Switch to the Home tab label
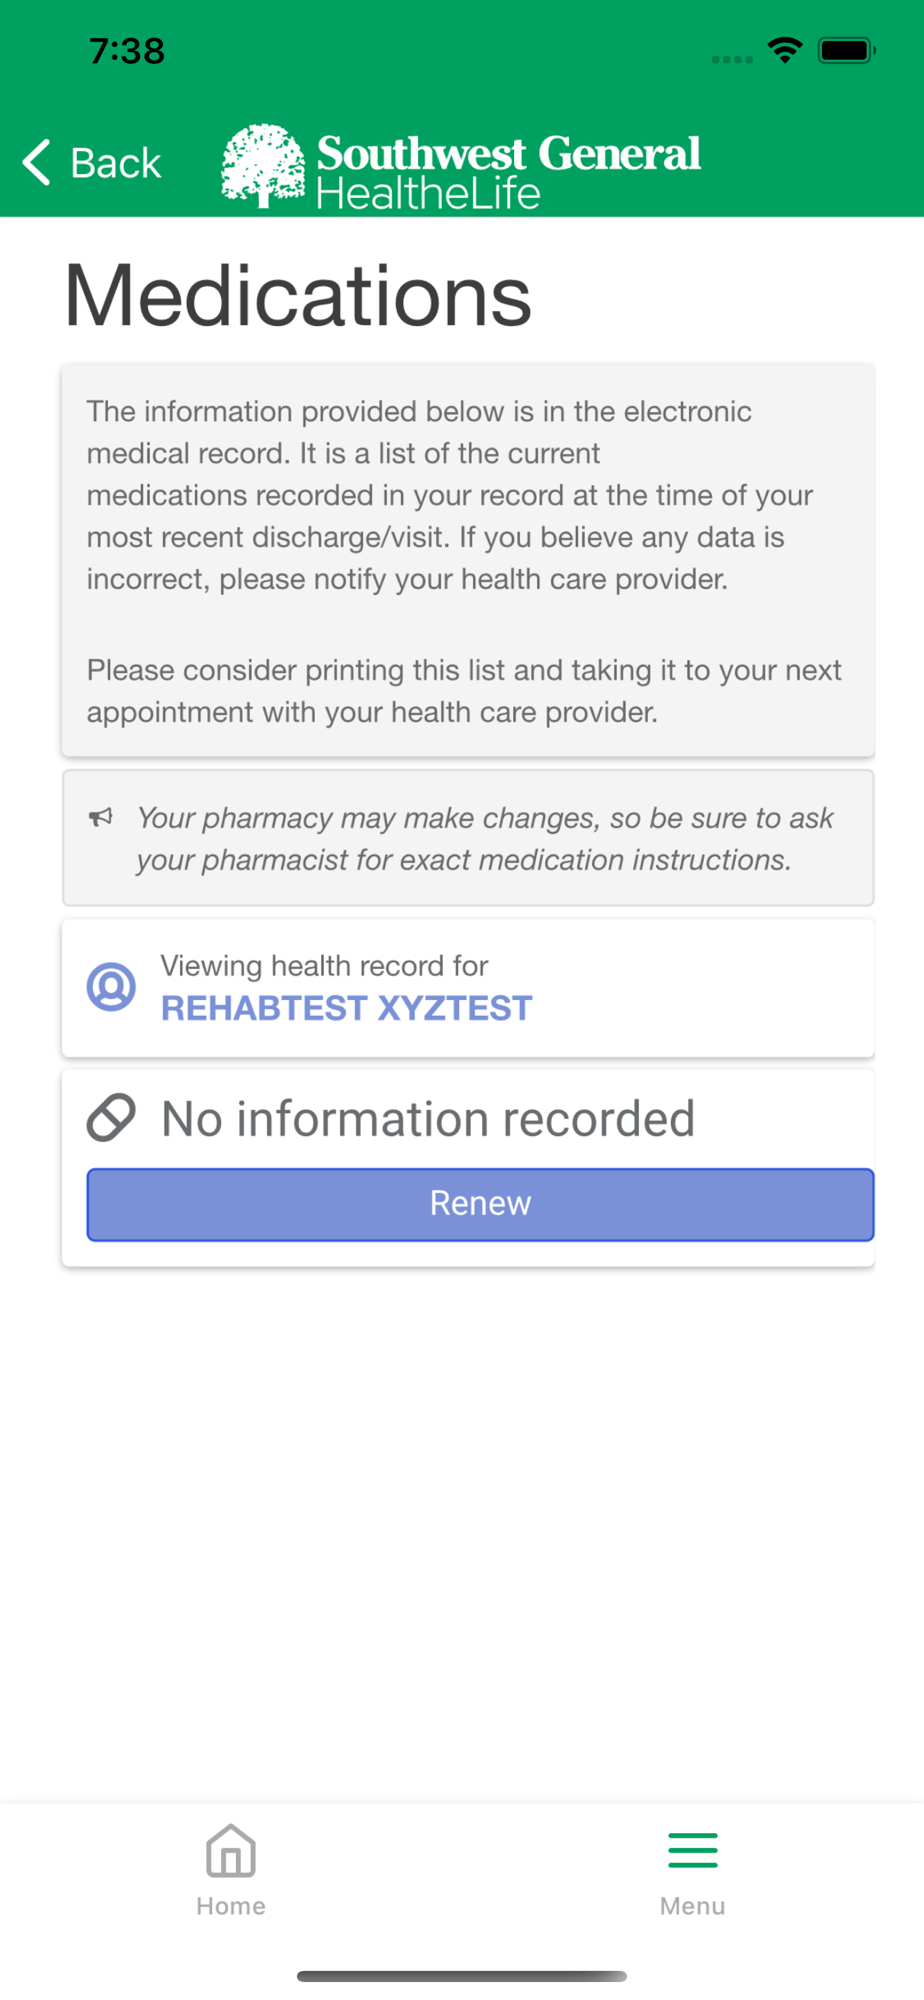The image size is (924, 2000). pos(231,1906)
